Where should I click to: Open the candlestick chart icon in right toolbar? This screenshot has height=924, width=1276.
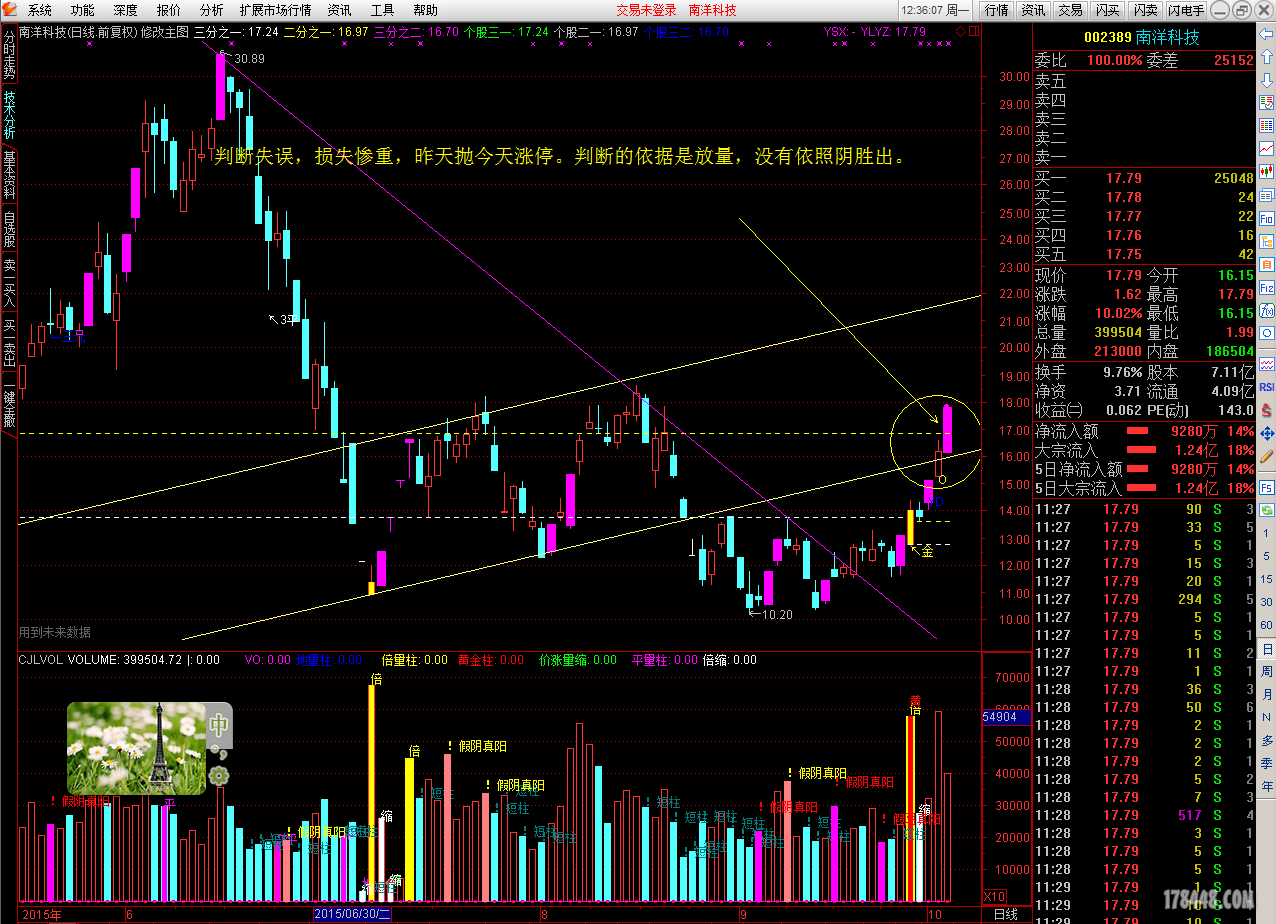(x=1266, y=171)
